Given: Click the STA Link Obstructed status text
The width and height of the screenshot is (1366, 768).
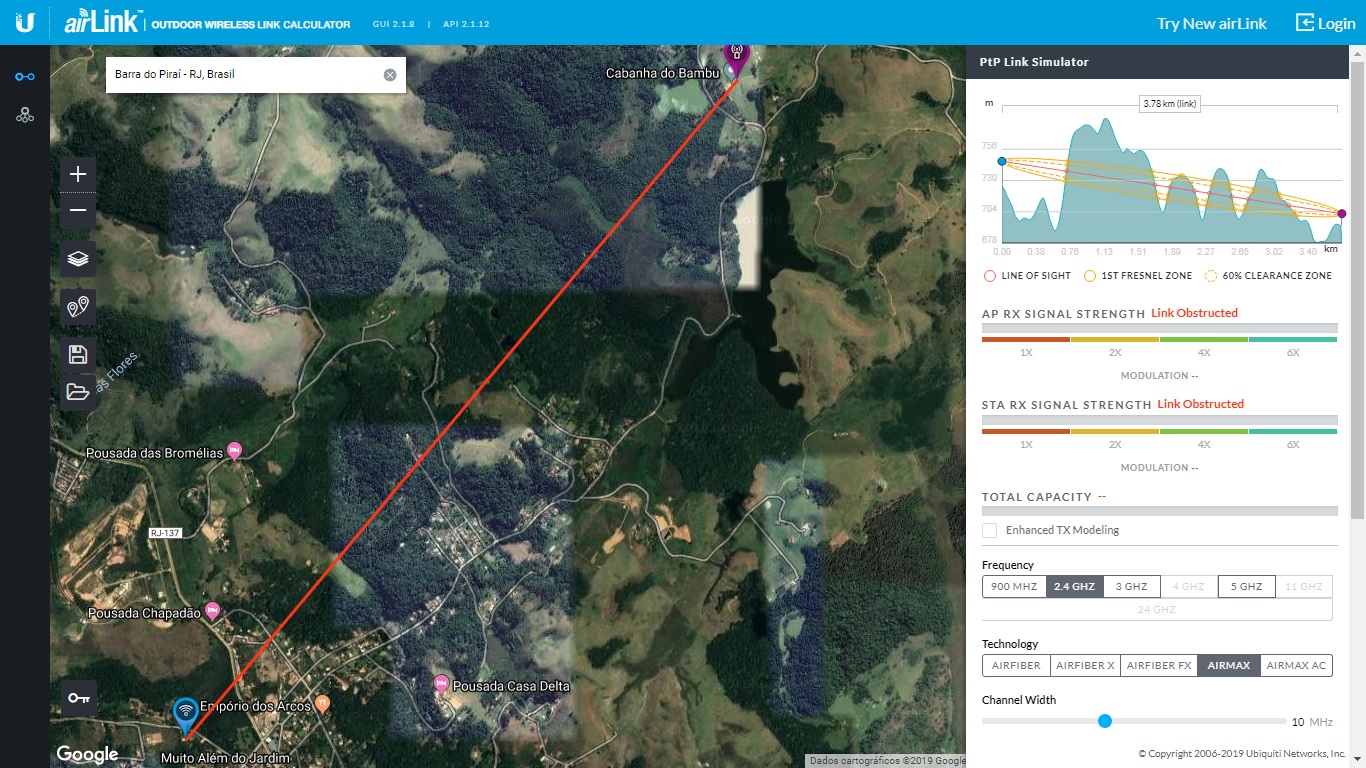Looking at the screenshot, I should 1200,404.
